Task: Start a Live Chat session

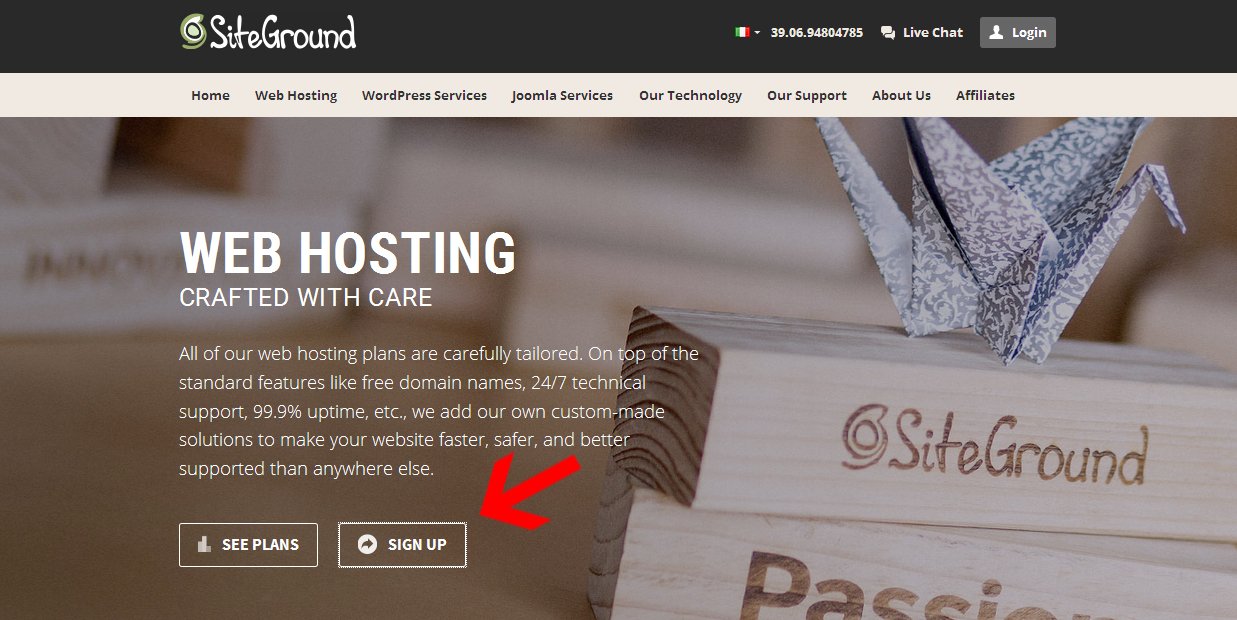Action: (921, 32)
